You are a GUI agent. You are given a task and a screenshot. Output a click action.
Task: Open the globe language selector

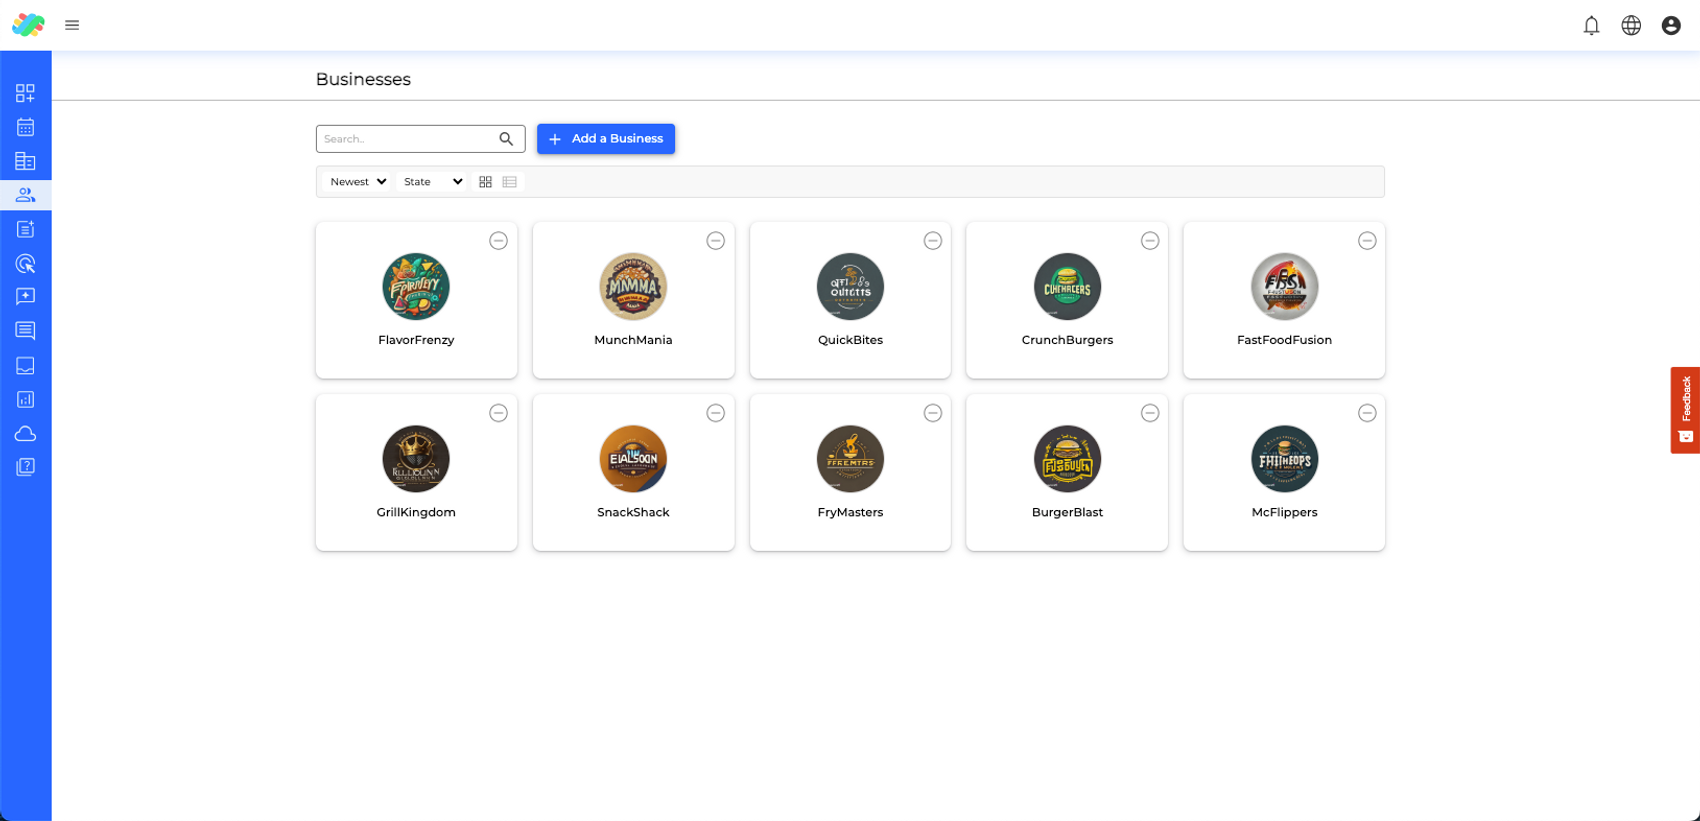click(x=1631, y=26)
